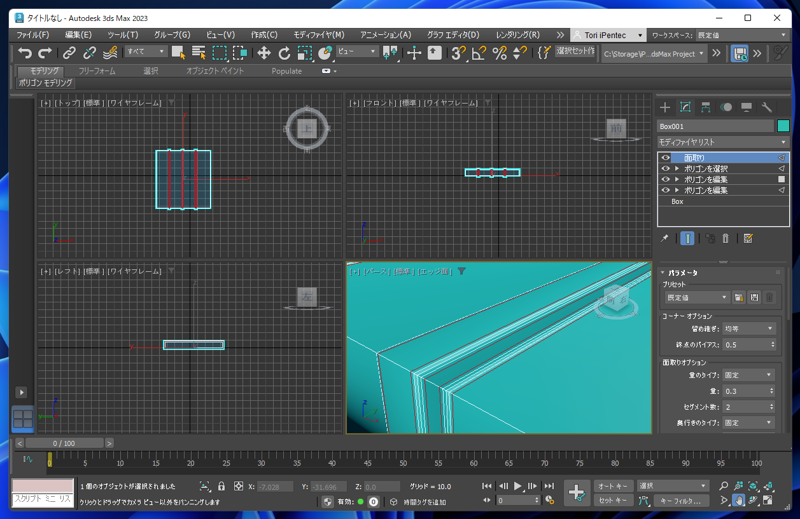Image resolution: width=800 pixels, height=519 pixels.
Task: Click Remove Modifier trash icon
Action: point(726,238)
